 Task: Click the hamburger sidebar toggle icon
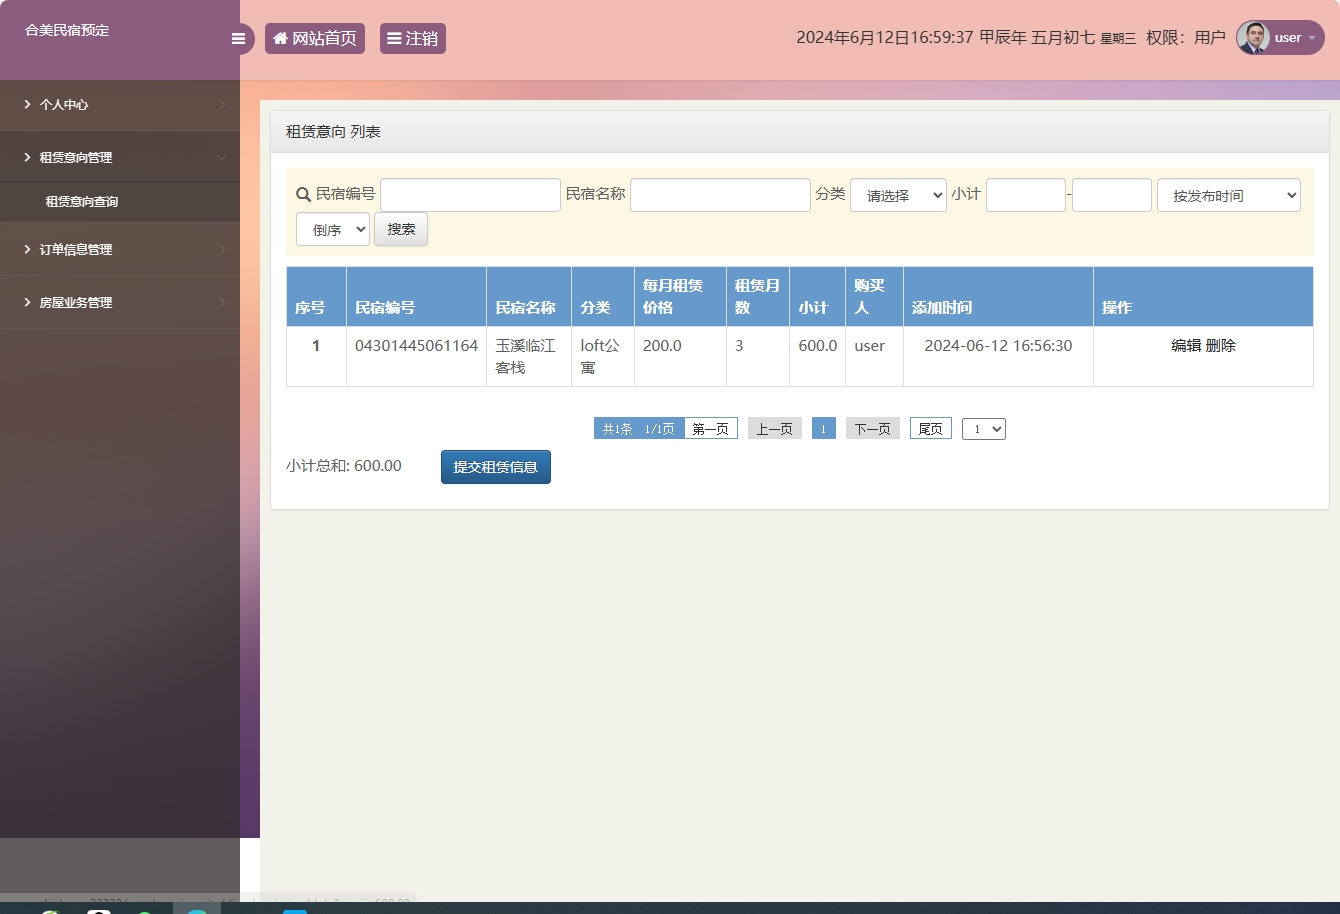click(238, 39)
